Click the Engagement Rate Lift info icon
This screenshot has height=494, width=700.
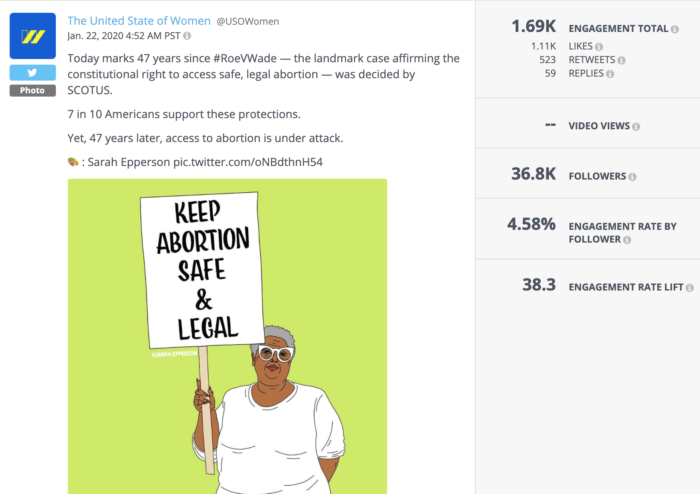coord(689,287)
